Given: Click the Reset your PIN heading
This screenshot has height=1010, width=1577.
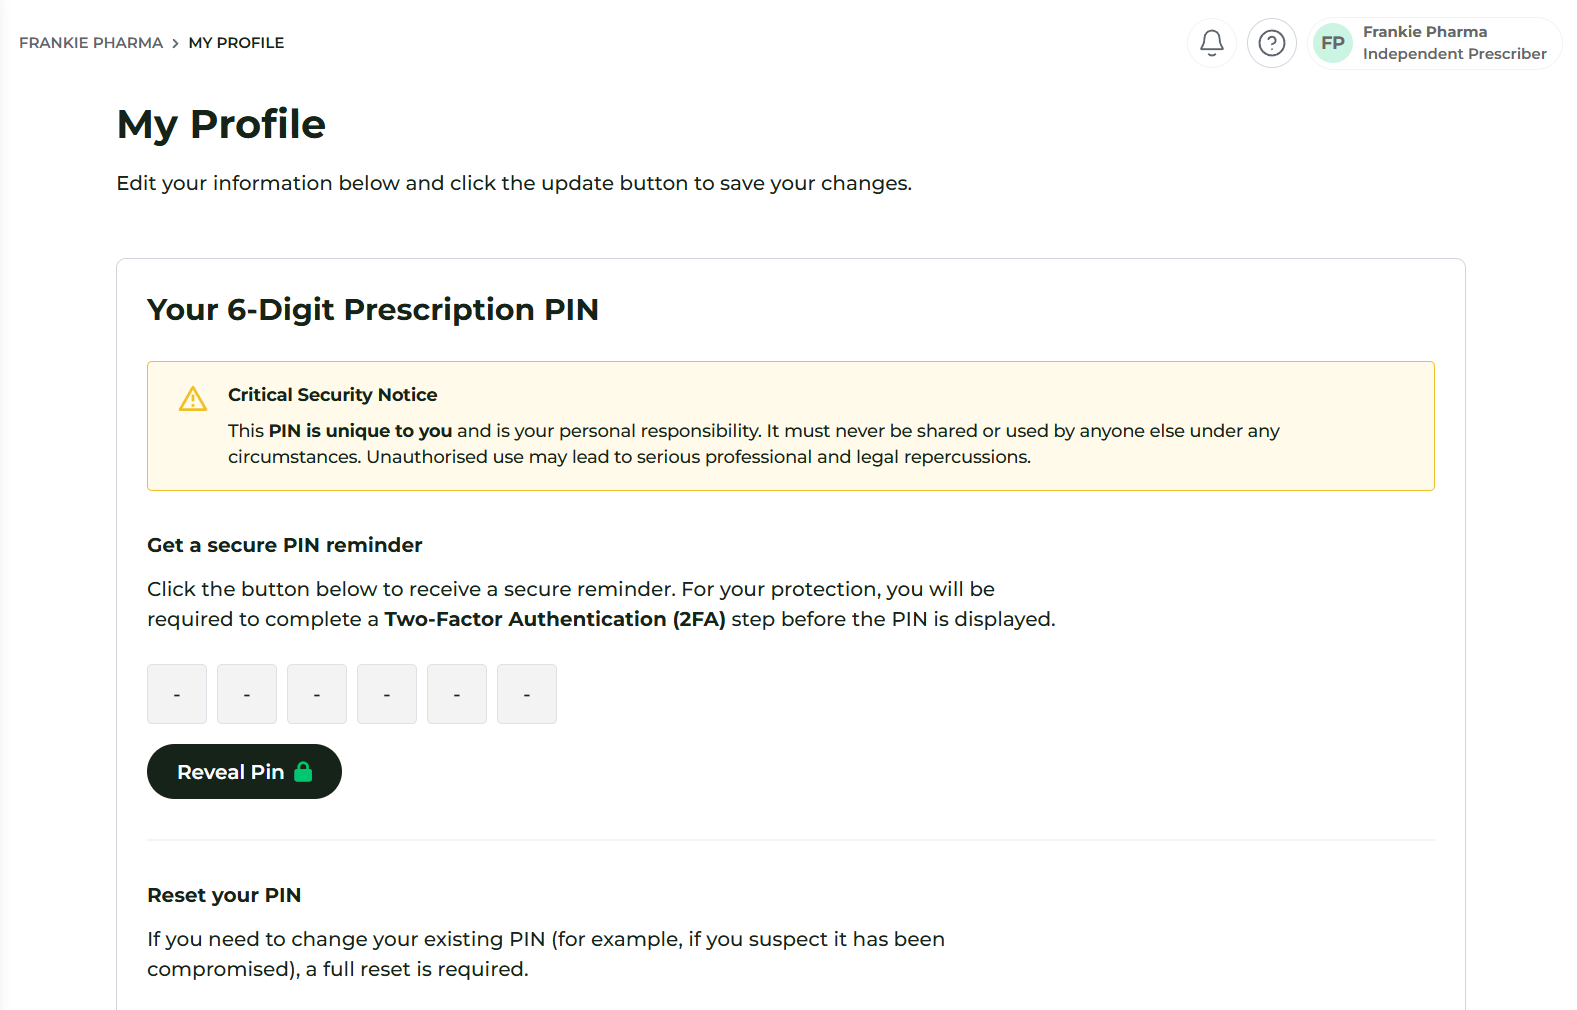Looking at the screenshot, I should click(x=224, y=895).
